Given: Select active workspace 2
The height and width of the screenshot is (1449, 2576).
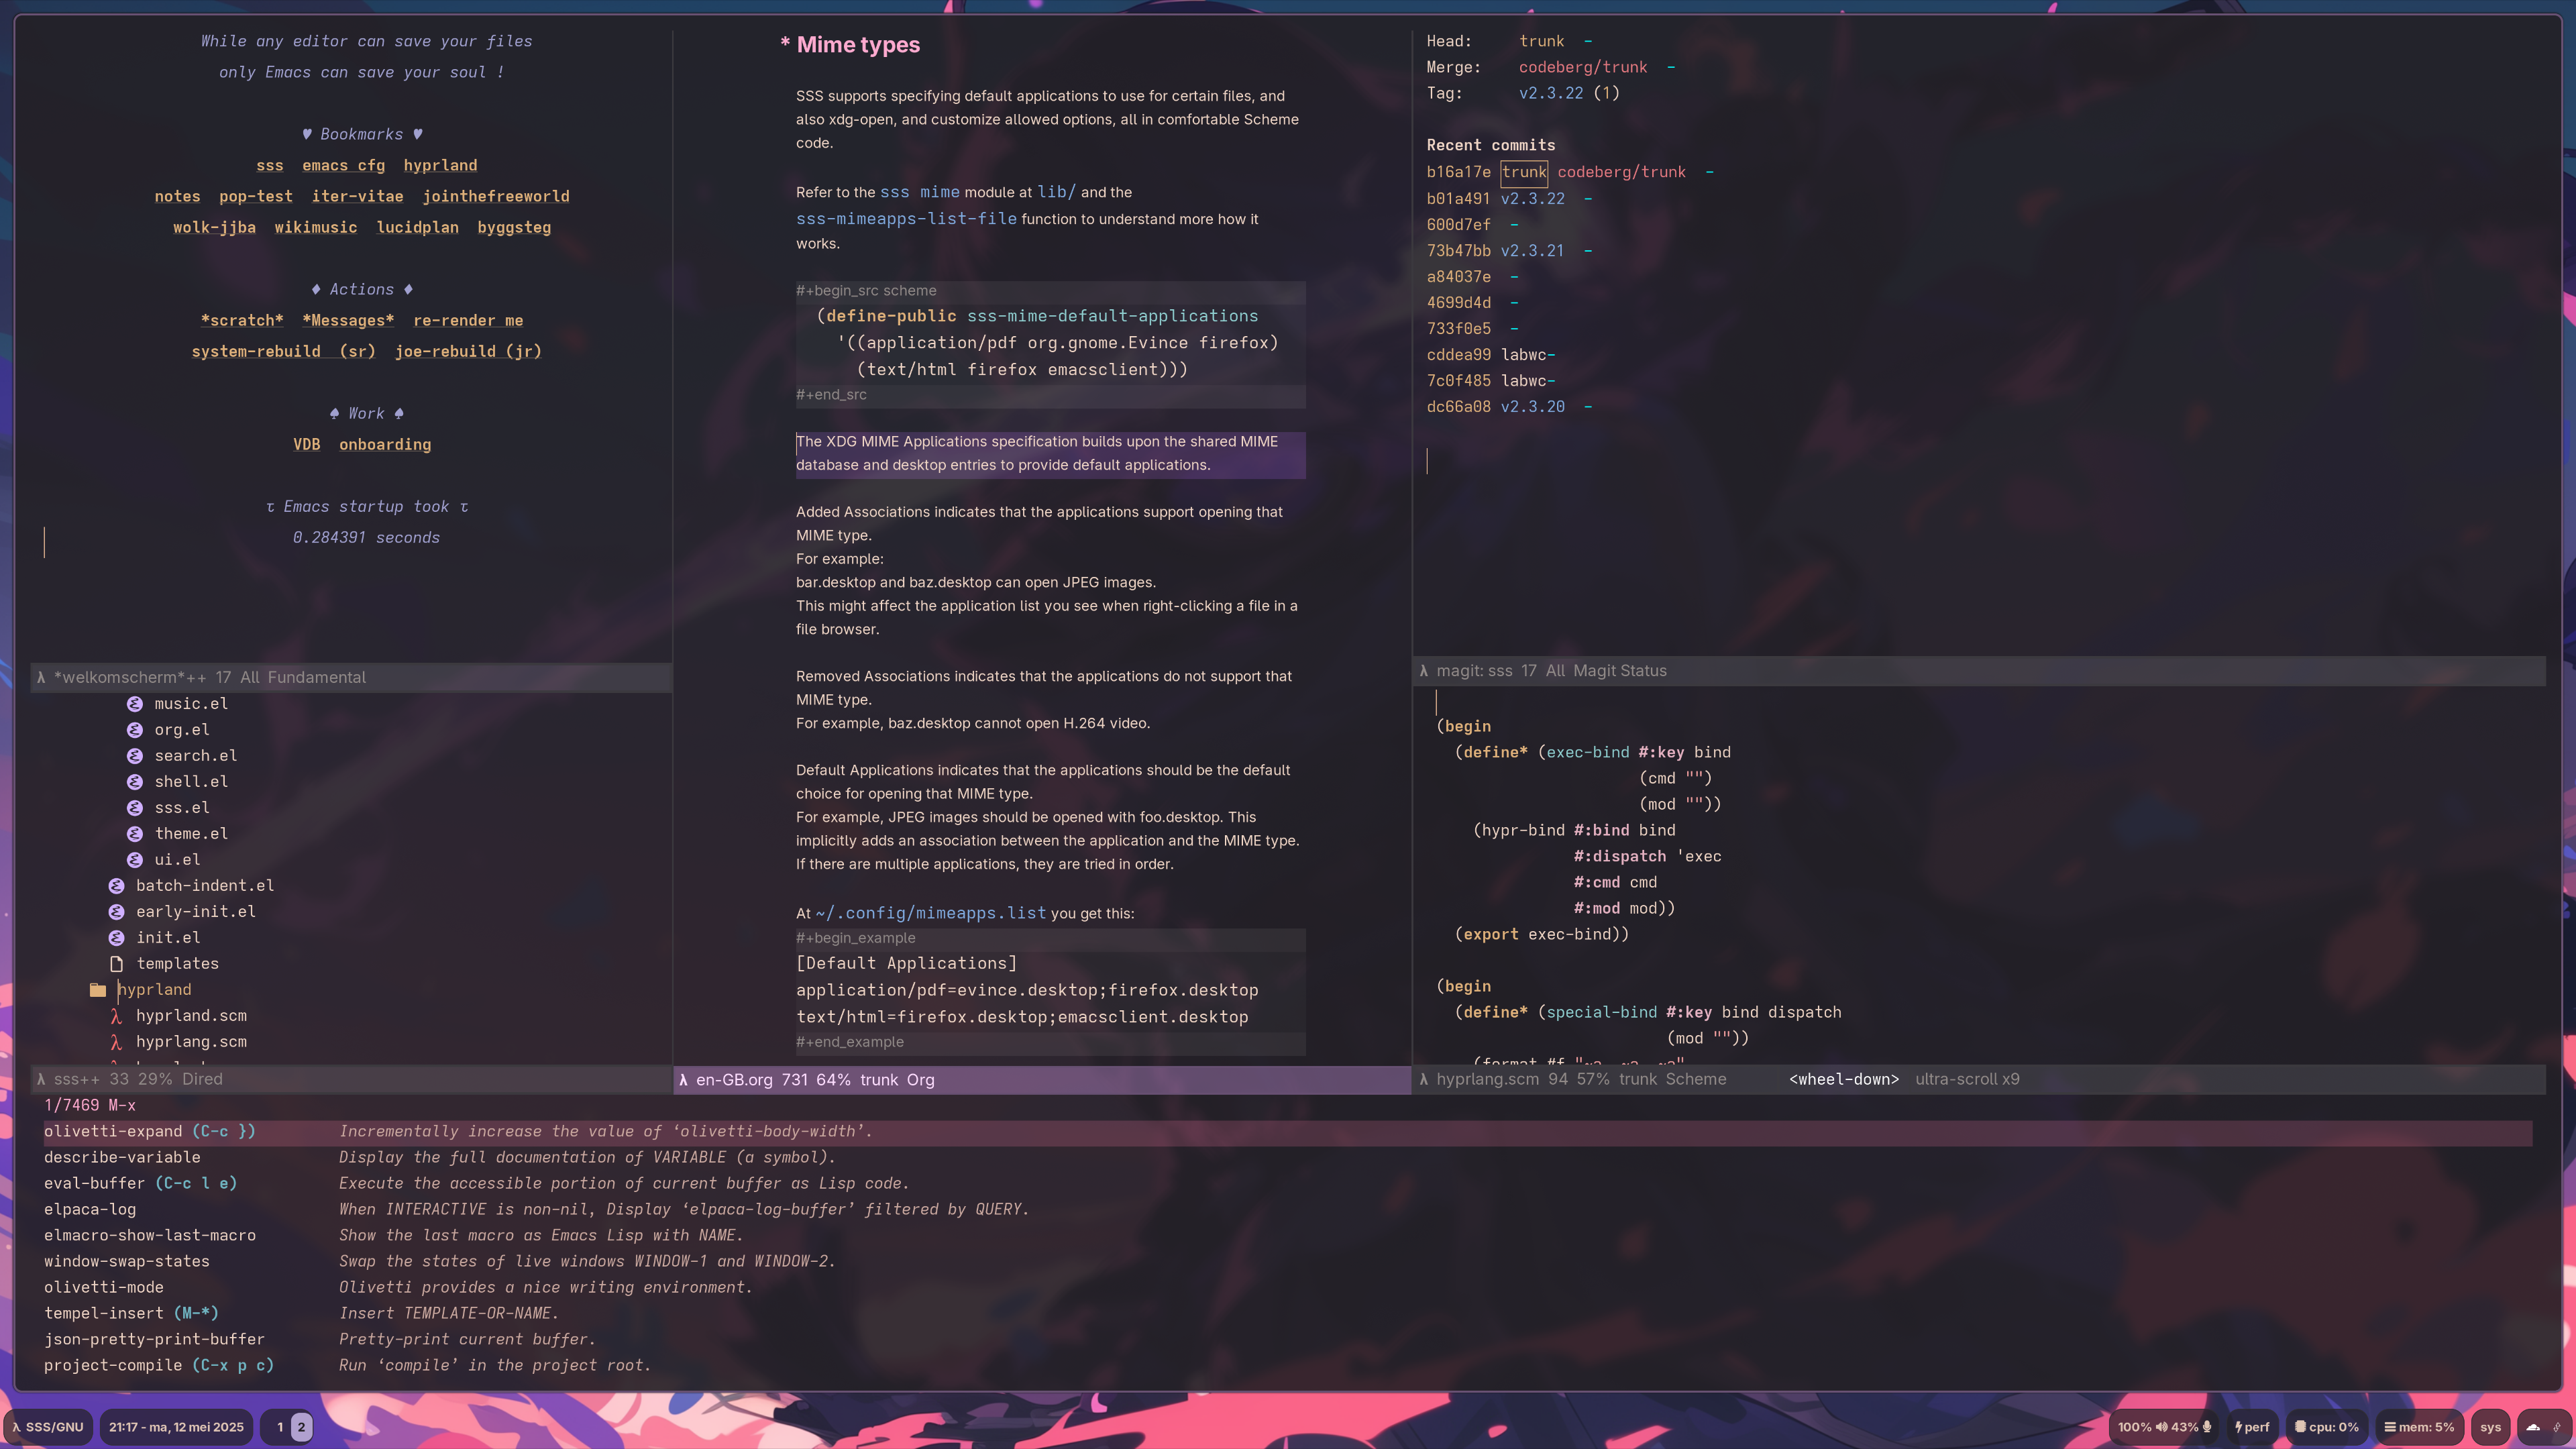Looking at the screenshot, I should pos(301,1427).
